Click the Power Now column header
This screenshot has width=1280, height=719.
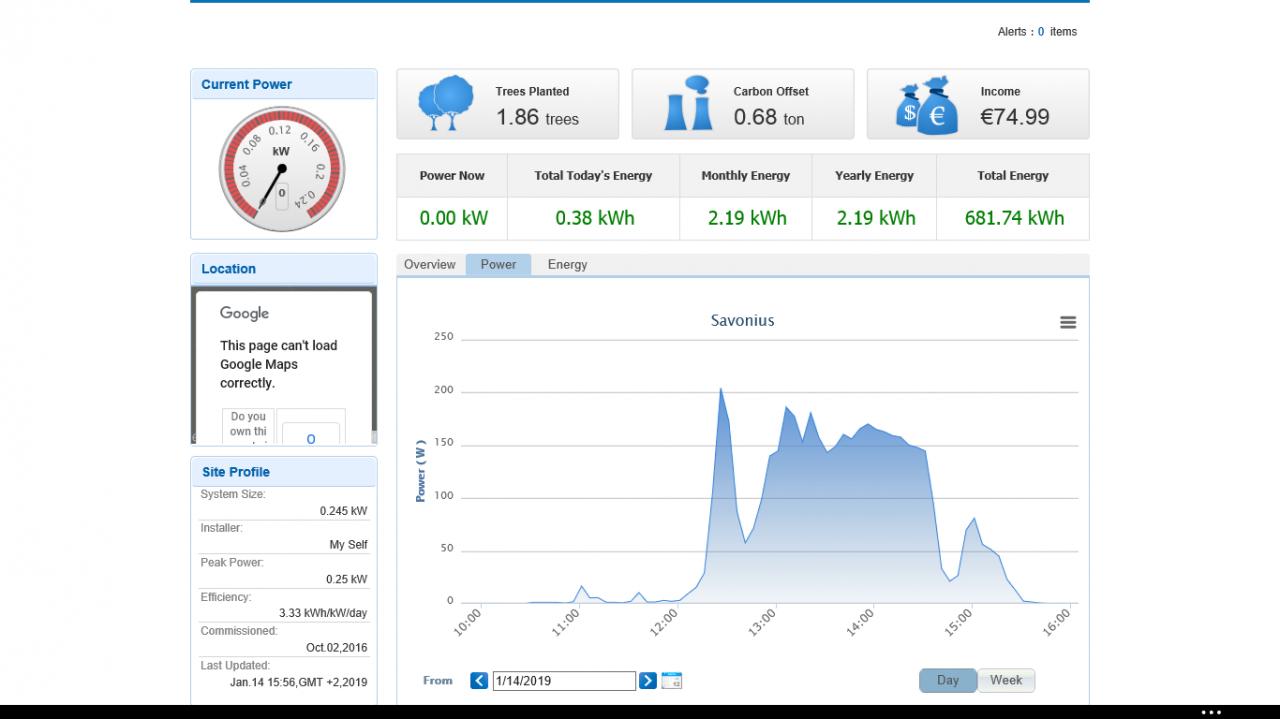click(x=452, y=176)
